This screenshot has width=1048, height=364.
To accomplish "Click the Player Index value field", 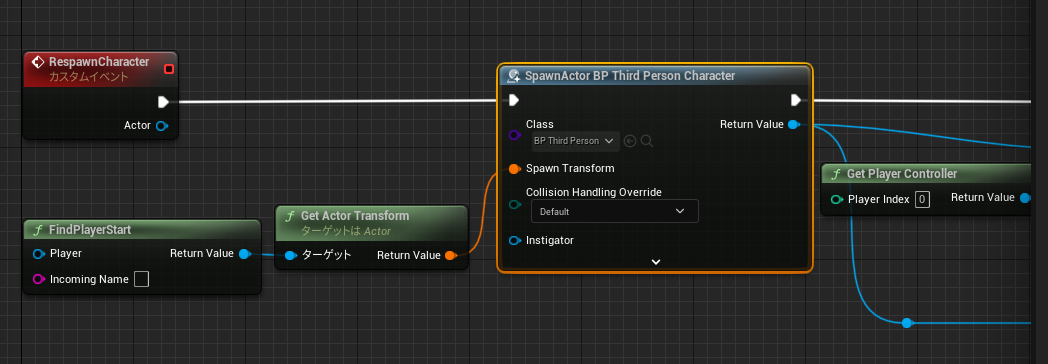I will click(x=922, y=199).
